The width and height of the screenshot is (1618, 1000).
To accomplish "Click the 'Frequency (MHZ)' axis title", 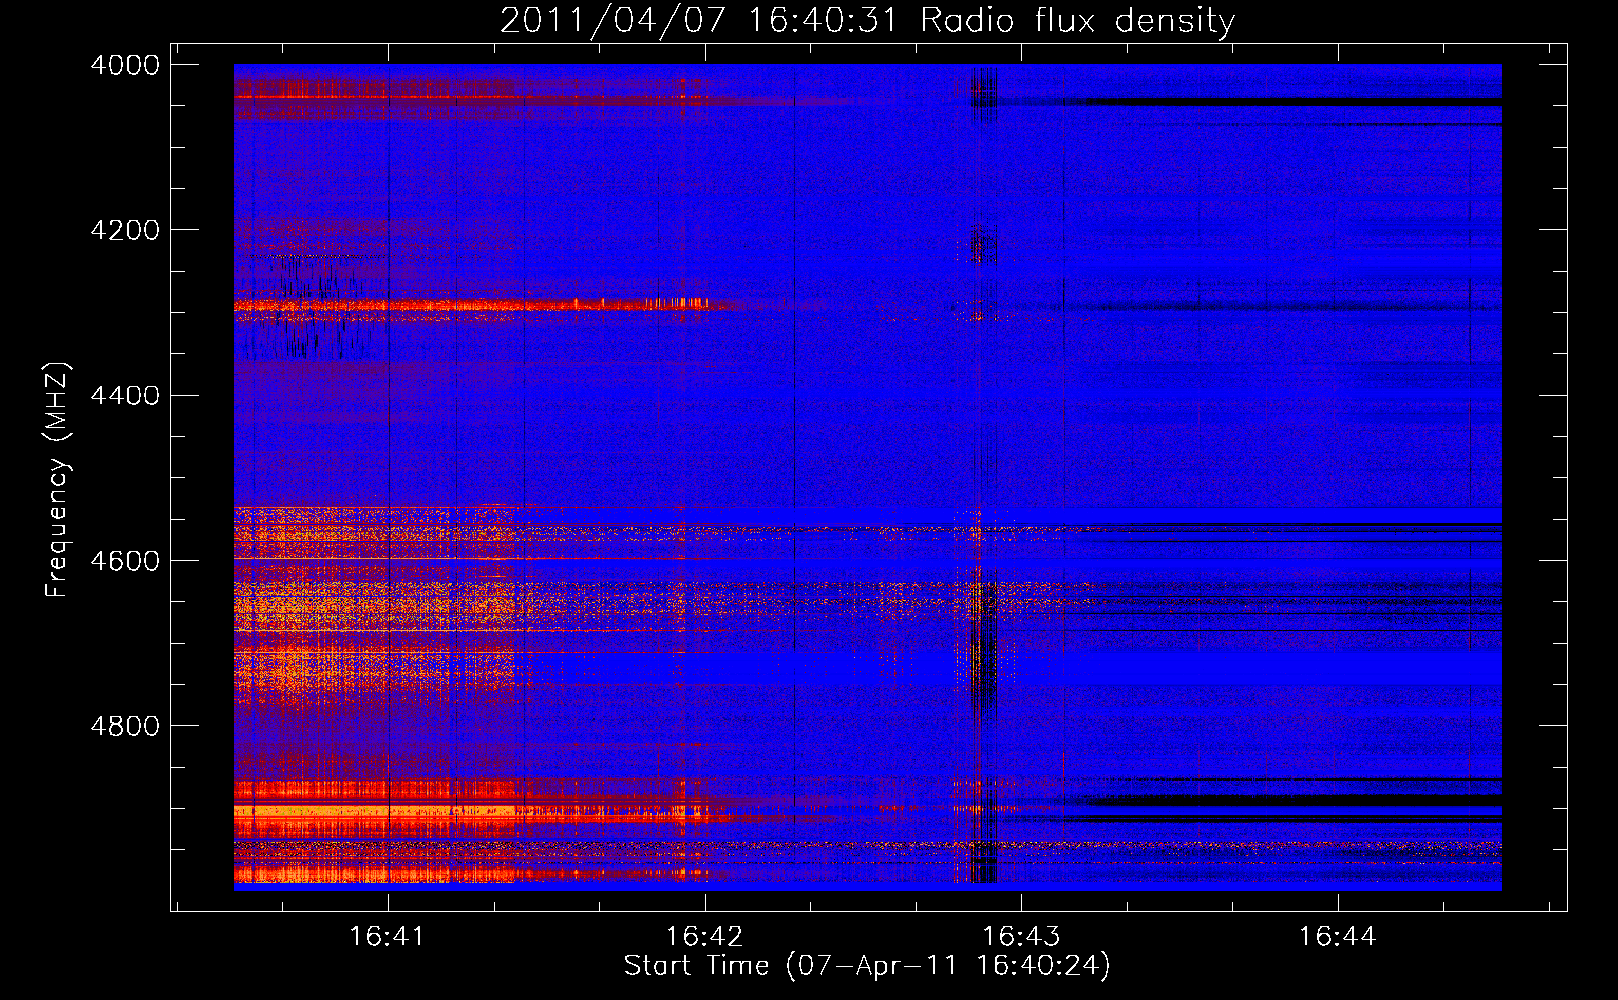I will 58,480.
